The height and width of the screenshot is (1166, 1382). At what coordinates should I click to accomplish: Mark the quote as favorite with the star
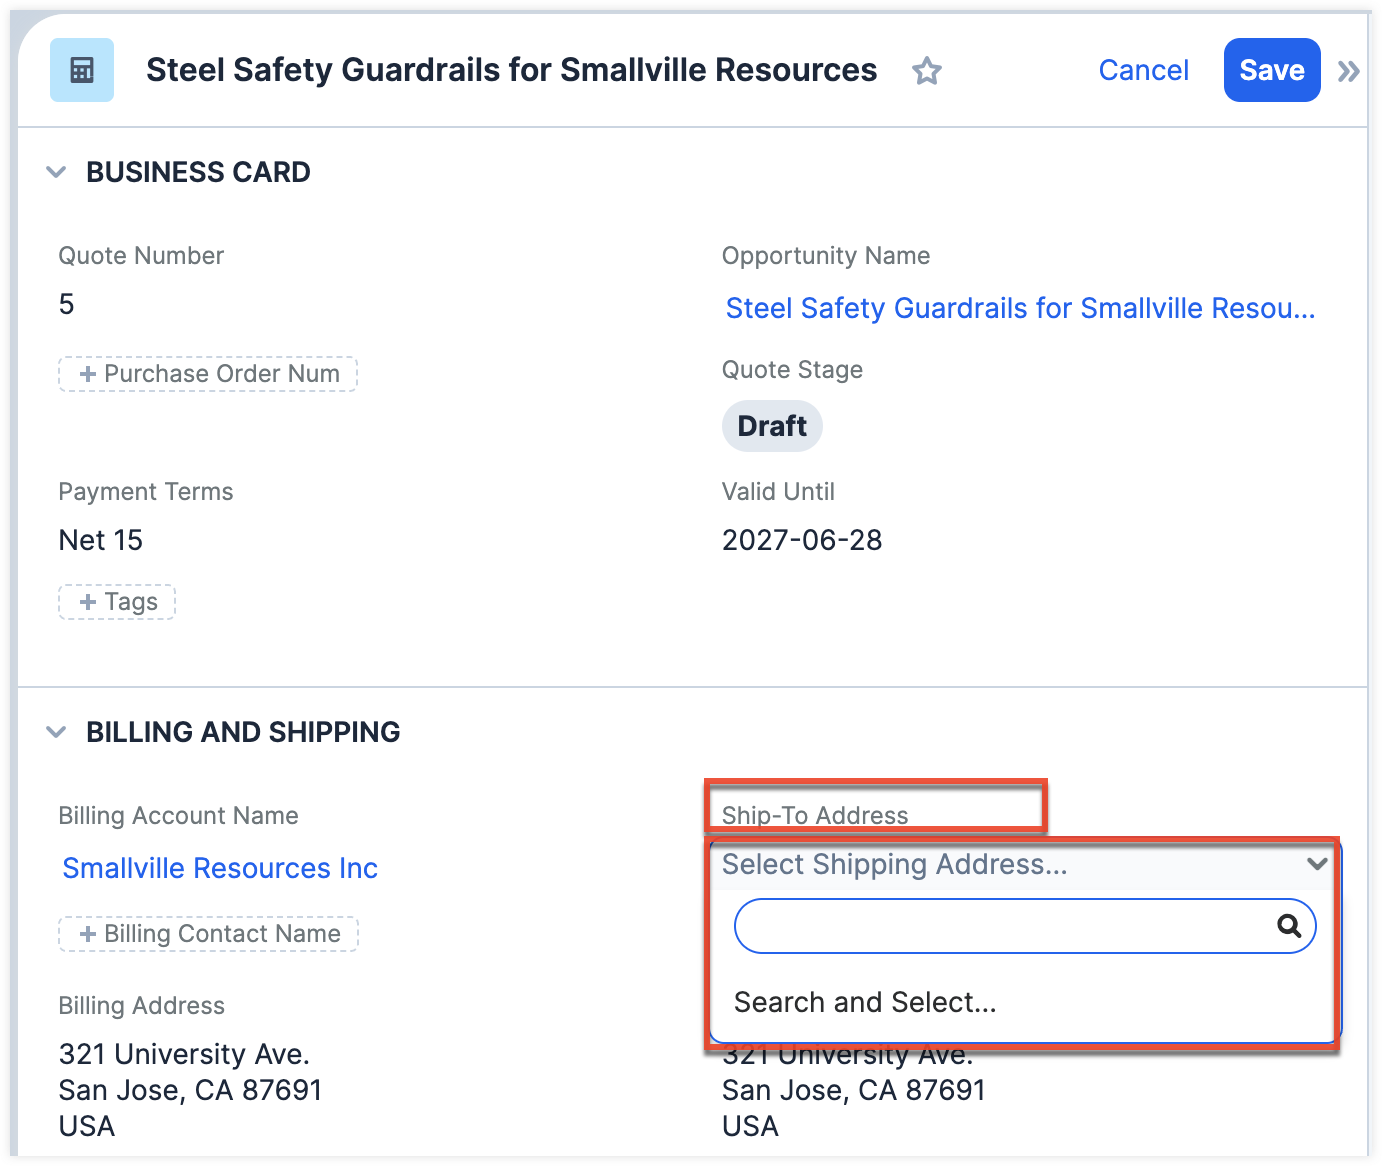click(x=927, y=71)
